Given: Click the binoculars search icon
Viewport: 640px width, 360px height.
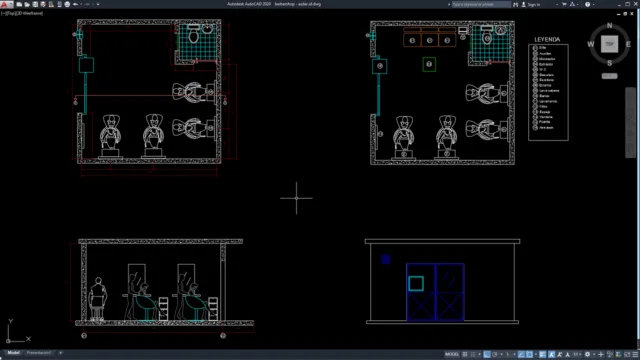Looking at the screenshot, I should coord(516,4).
